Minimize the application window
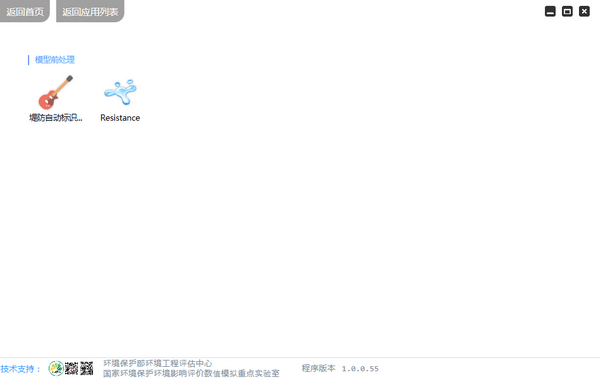This screenshot has height=379, width=600. click(x=550, y=11)
